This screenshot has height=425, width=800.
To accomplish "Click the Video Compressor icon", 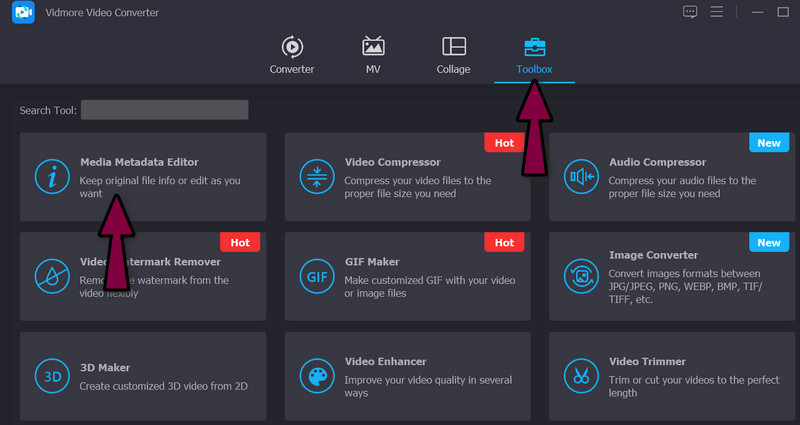I will [x=316, y=176].
